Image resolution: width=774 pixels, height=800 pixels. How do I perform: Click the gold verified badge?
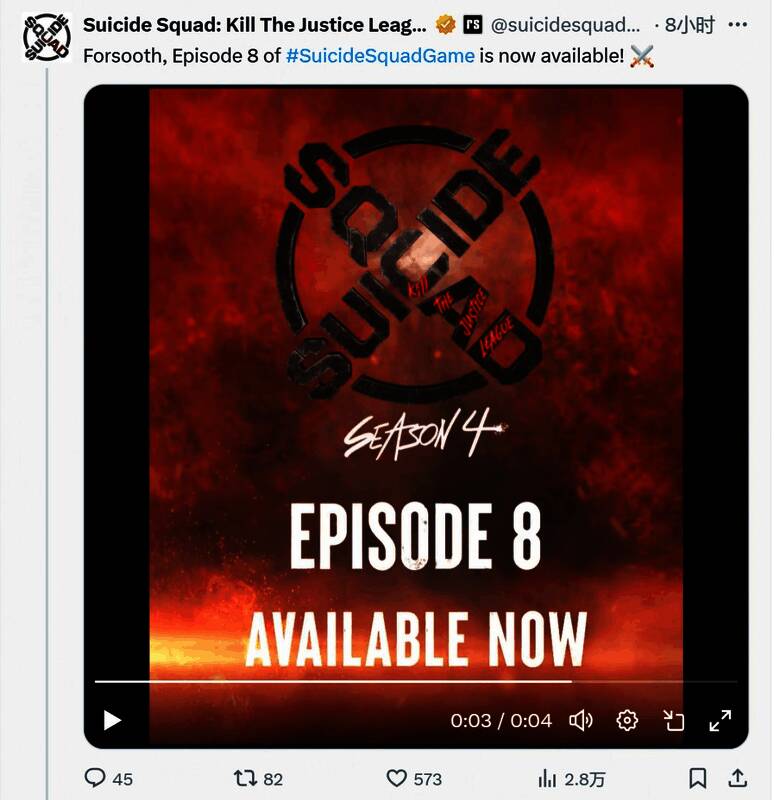(446, 24)
